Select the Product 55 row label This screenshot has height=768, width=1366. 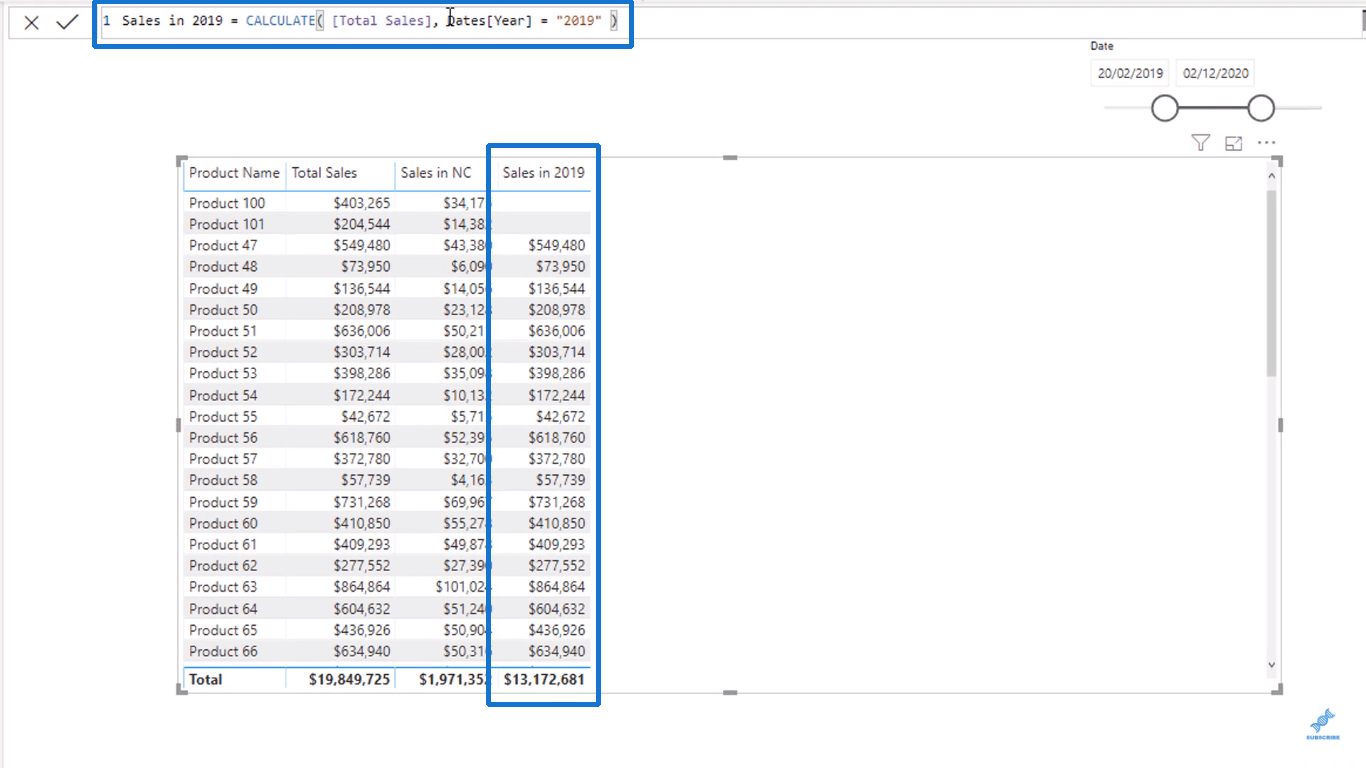pos(223,416)
